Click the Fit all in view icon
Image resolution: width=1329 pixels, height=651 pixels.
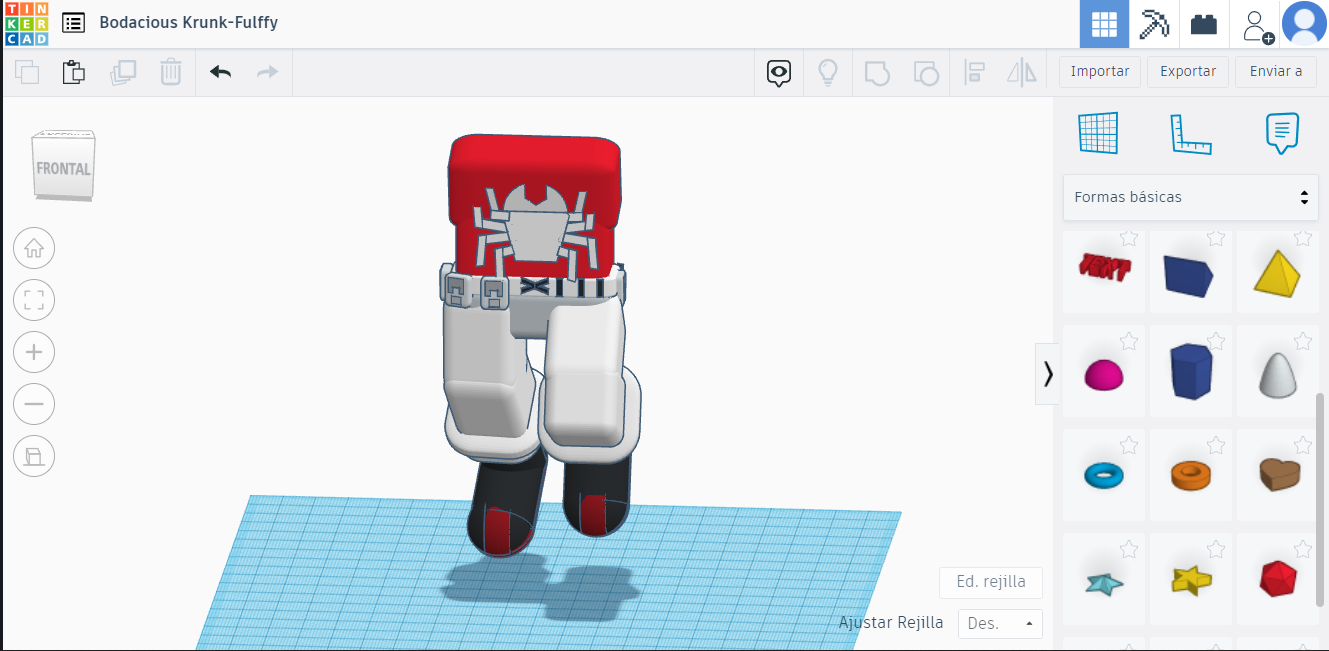point(34,300)
